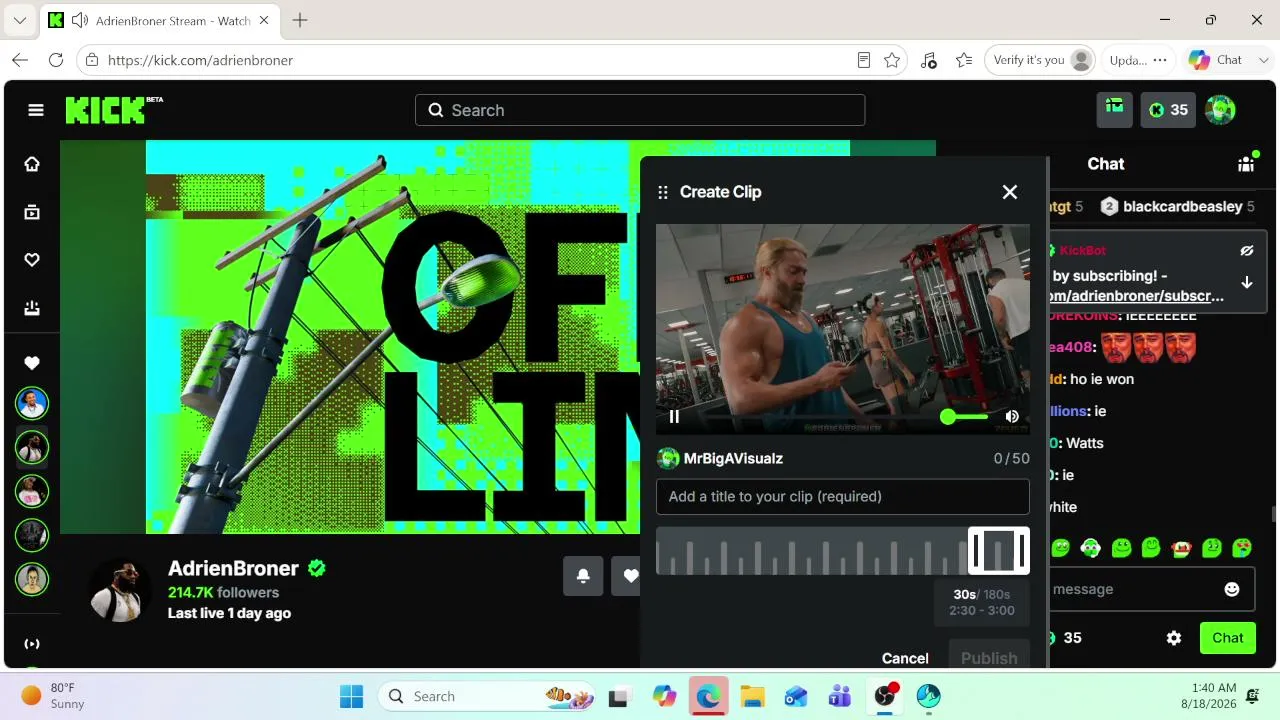This screenshot has height=720, width=1280.
Task: Open the AdrienBroner channel avatar
Action: click(121, 590)
